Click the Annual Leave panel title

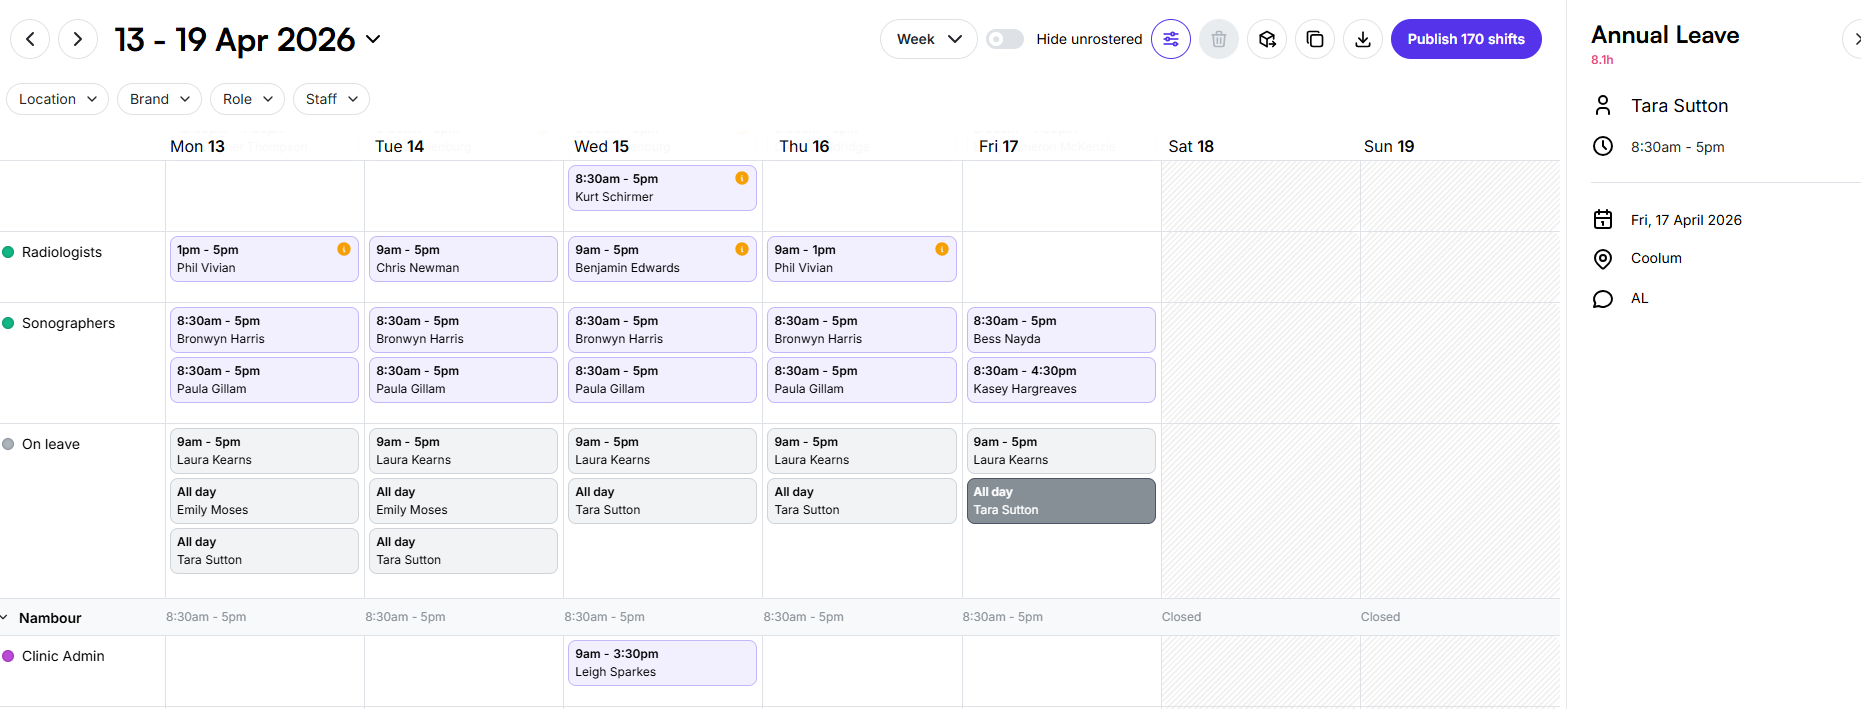point(1665,35)
